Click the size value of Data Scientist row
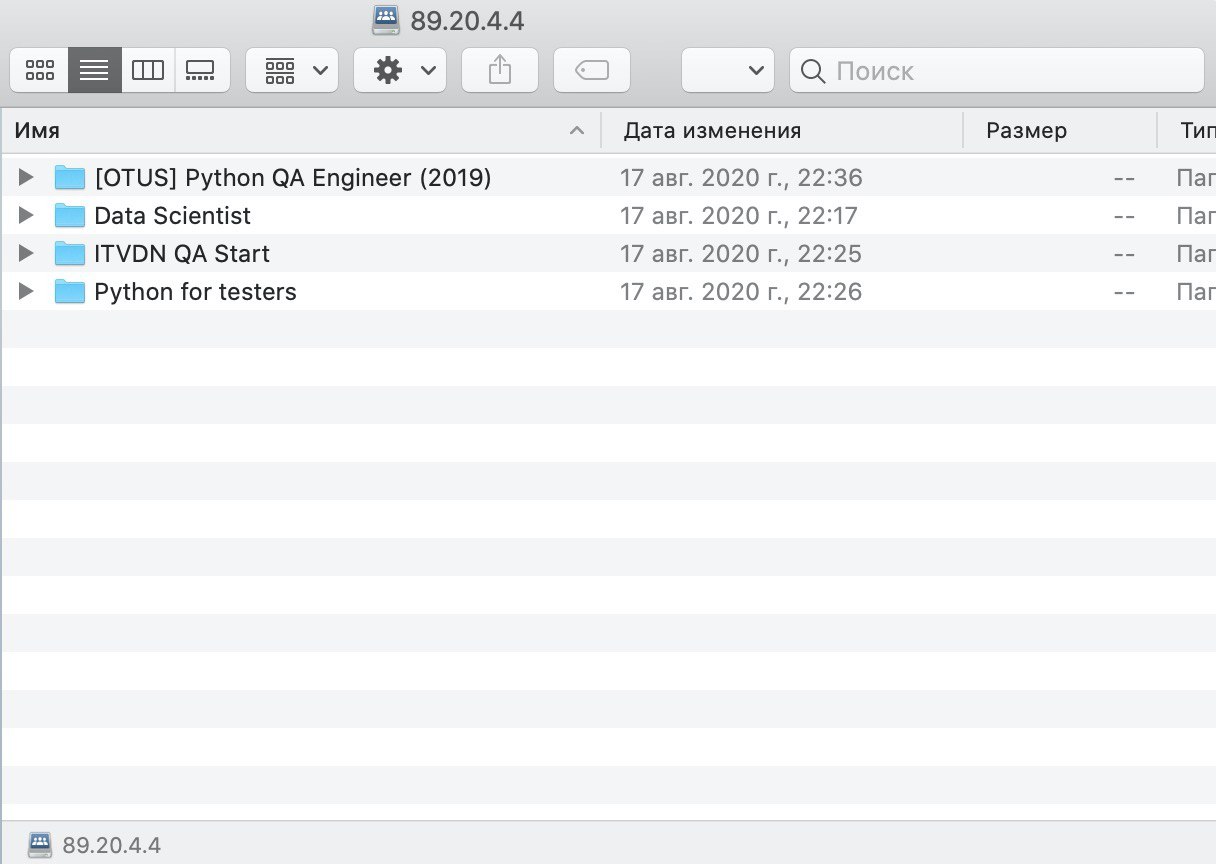1216x864 pixels. (x=1124, y=216)
